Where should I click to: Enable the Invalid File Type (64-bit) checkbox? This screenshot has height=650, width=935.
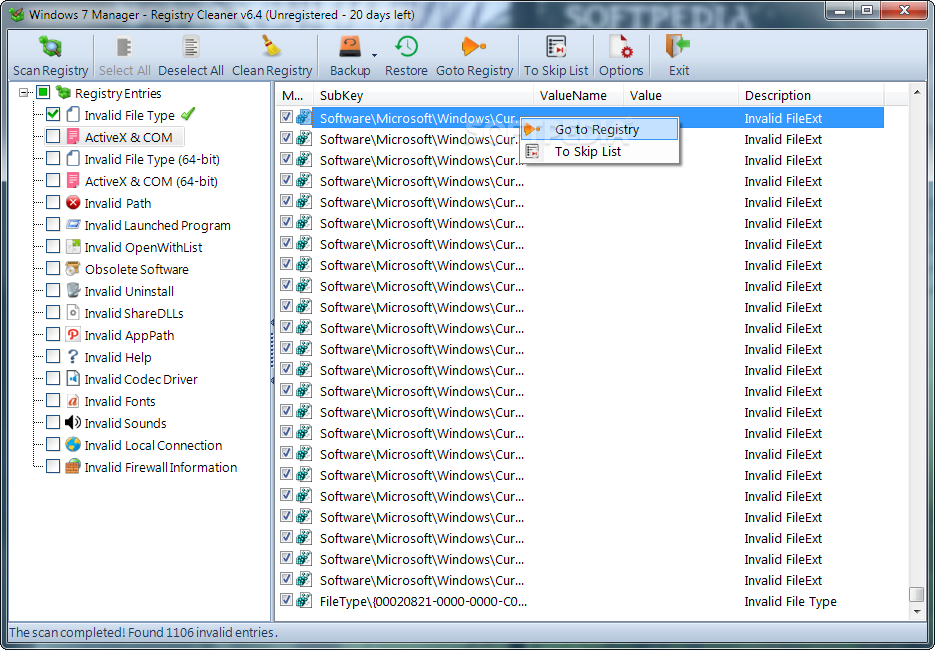coord(53,159)
